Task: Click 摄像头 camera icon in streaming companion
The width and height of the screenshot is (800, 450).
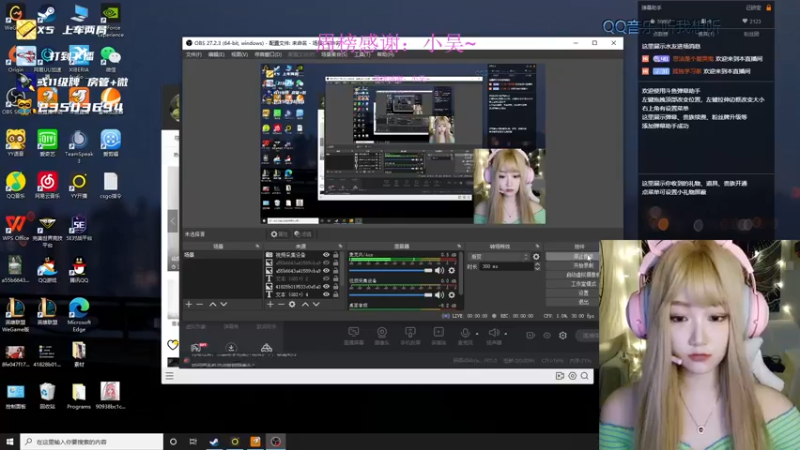Action: (x=382, y=332)
